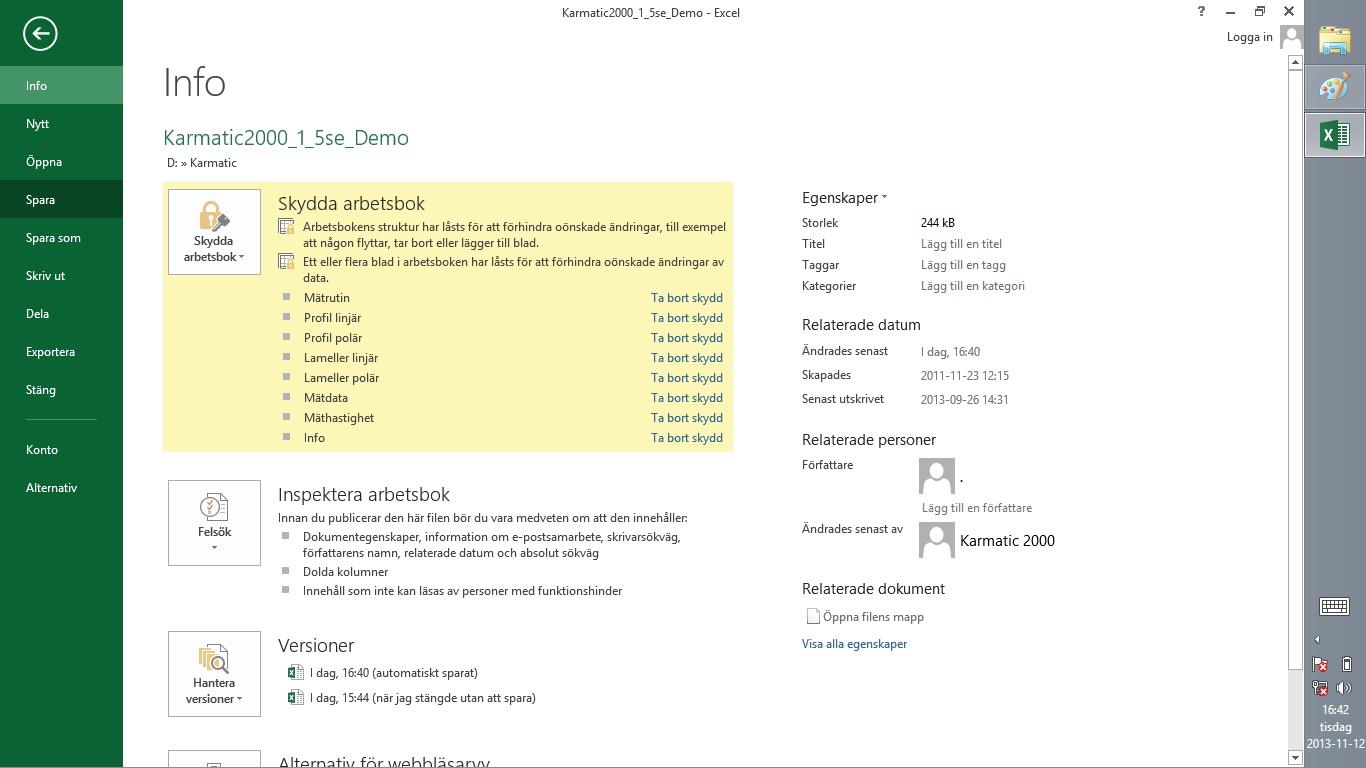
Task: Click the Lägg till en författare field
Action: coord(977,508)
